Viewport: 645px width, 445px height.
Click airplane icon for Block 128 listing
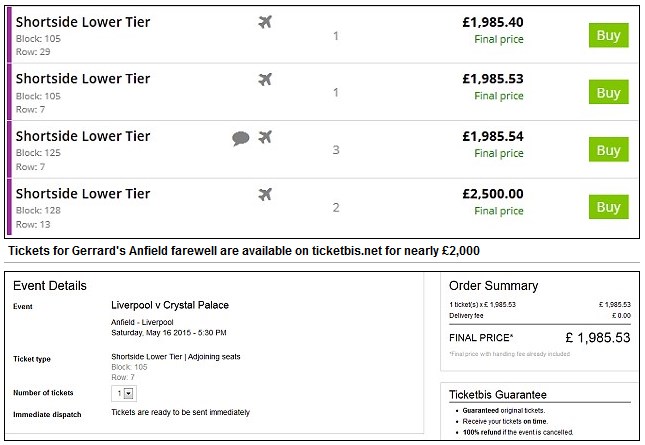(265, 194)
